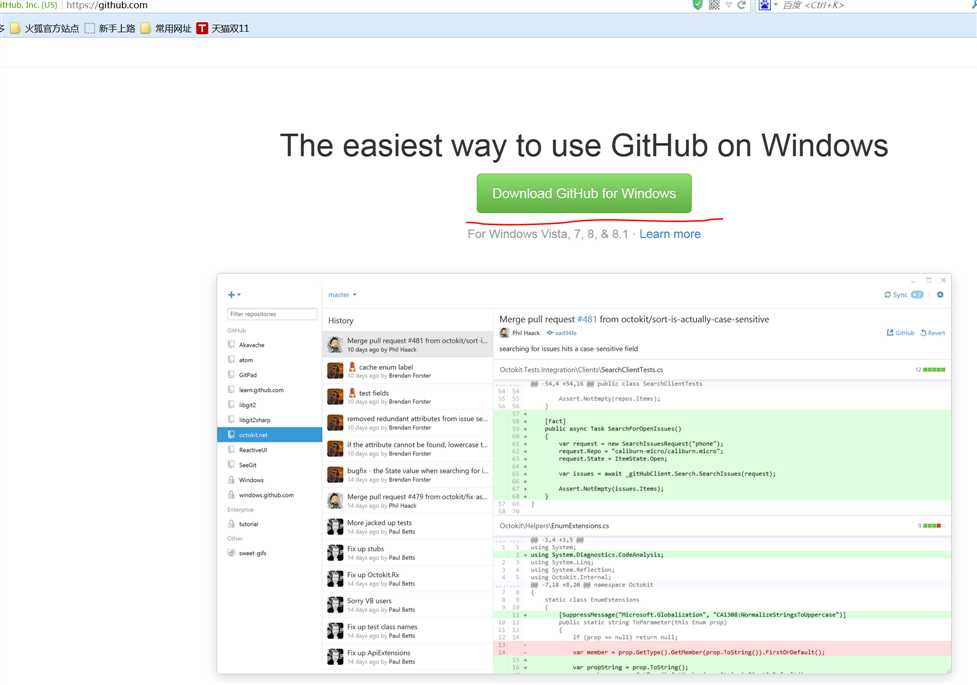
Task: Select commit Merge pull request #481
Action: point(408,345)
